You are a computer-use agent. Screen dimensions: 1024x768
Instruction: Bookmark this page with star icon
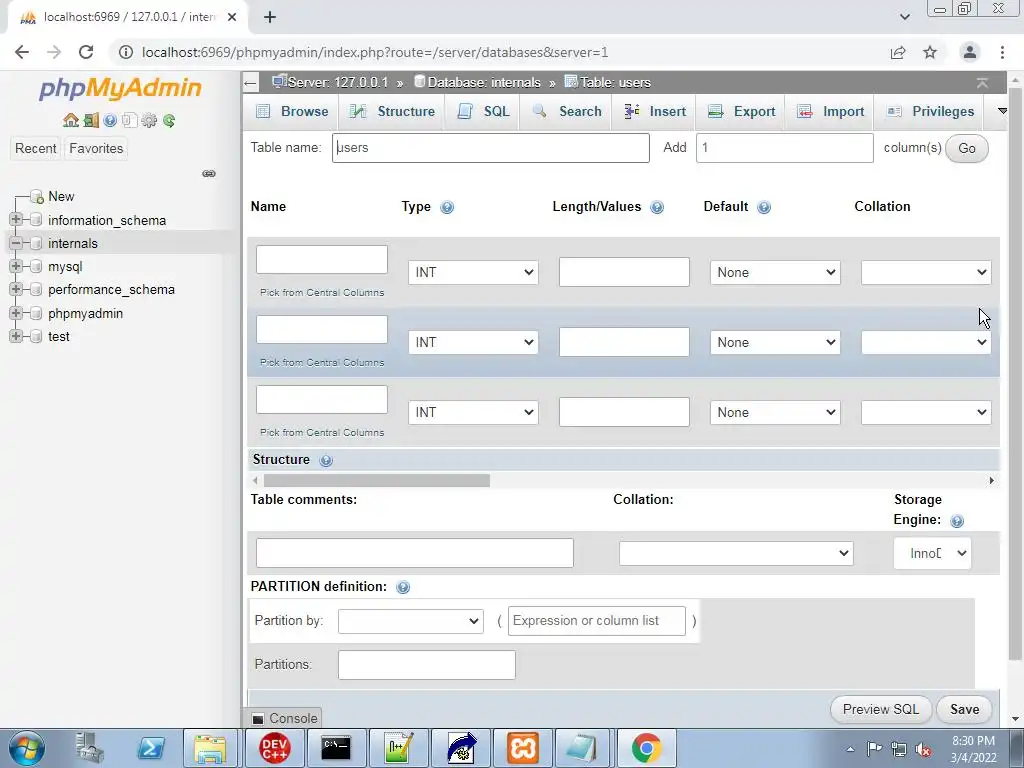click(x=930, y=52)
